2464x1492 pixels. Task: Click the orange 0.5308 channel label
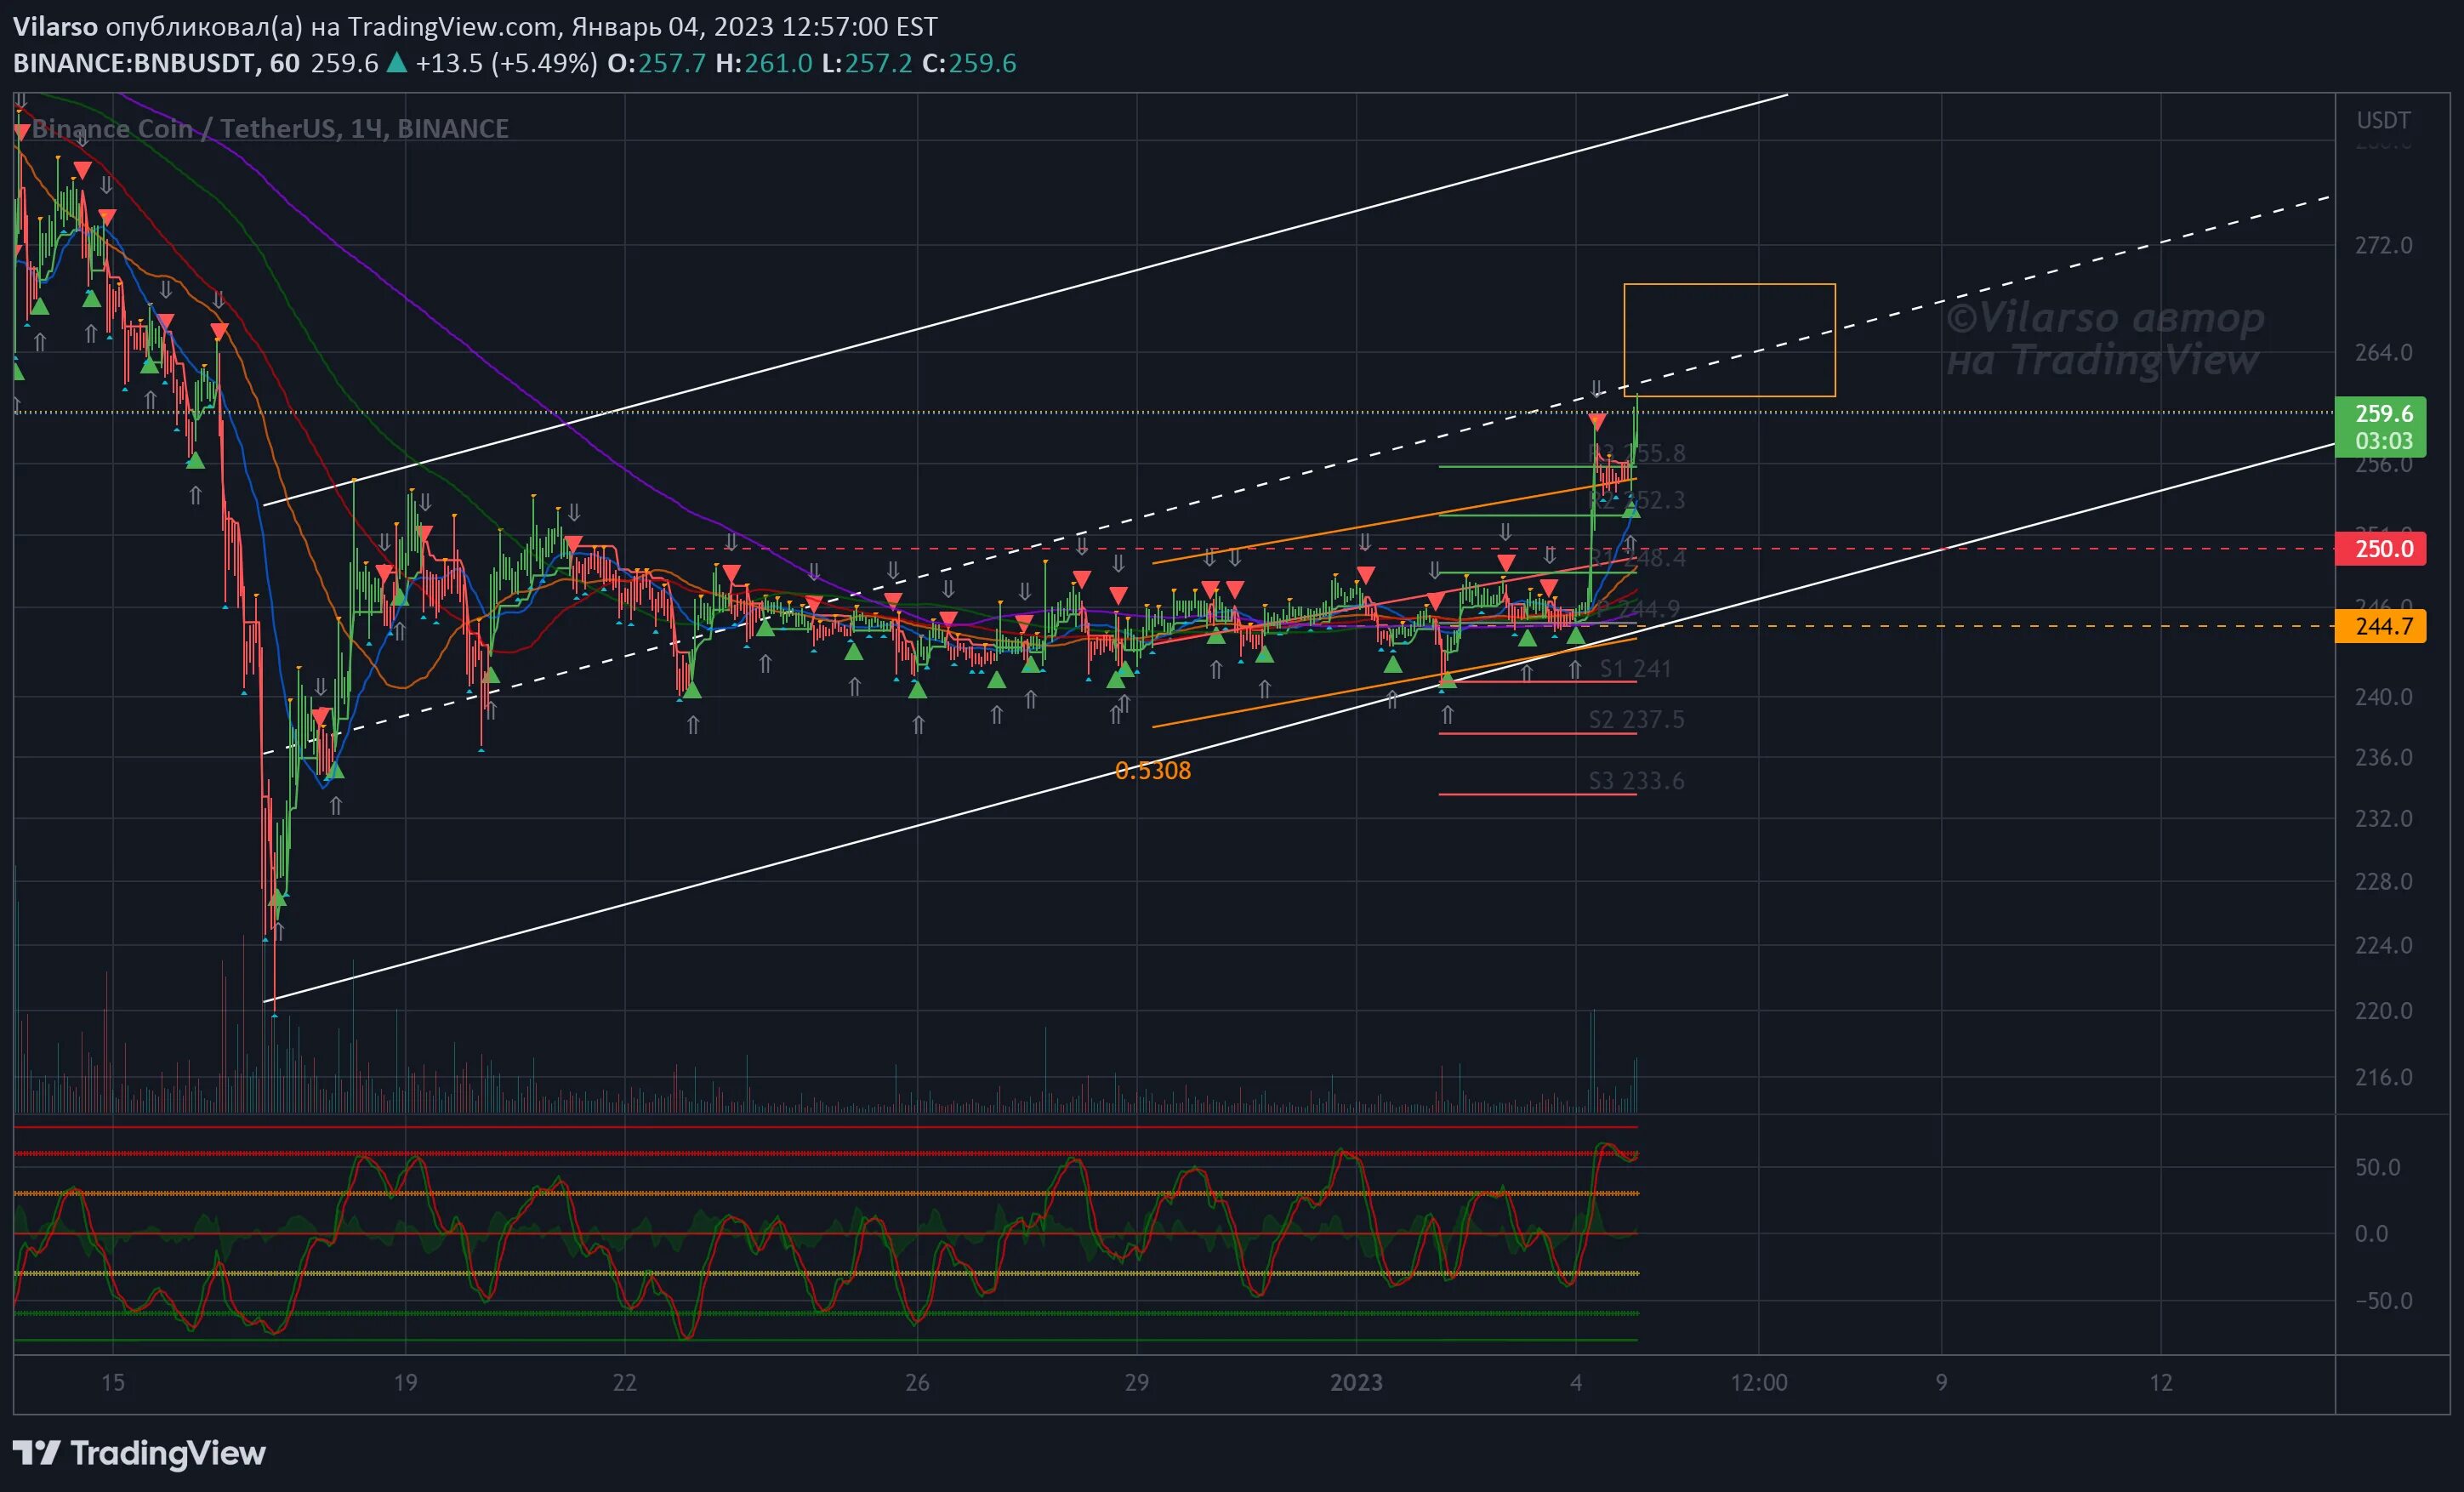point(1153,770)
